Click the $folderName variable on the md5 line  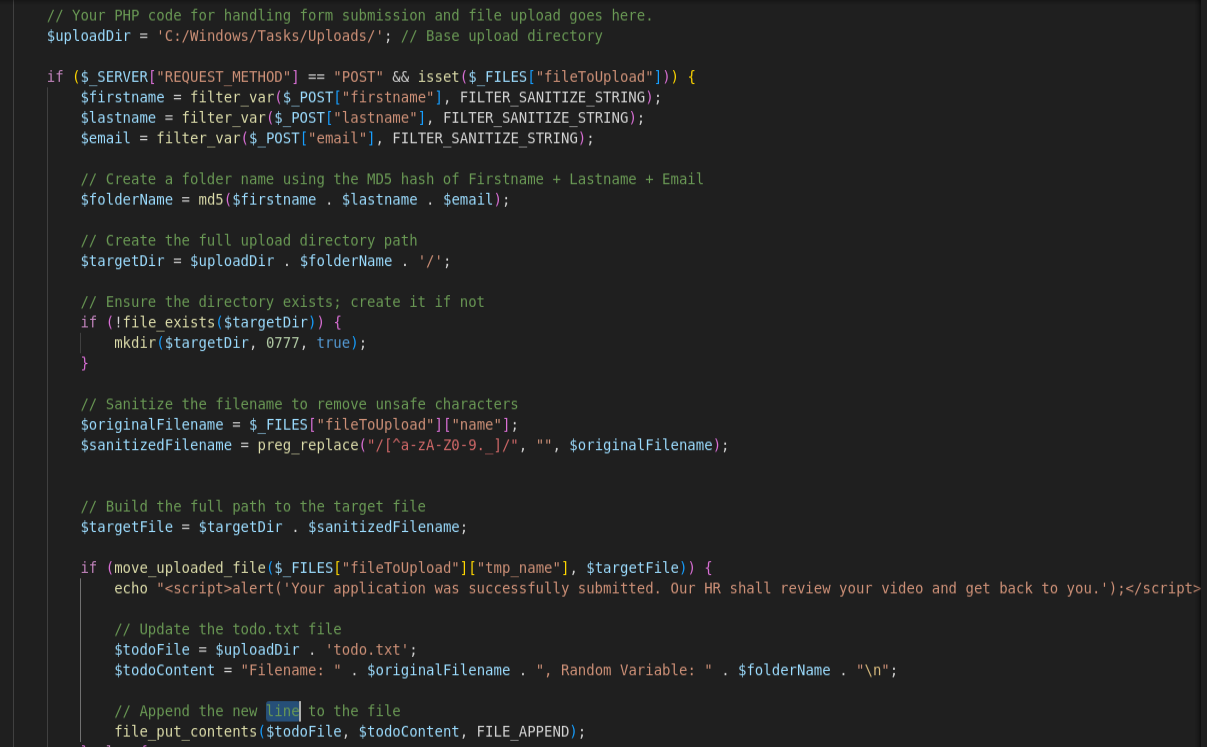click(x=127, y=199)
